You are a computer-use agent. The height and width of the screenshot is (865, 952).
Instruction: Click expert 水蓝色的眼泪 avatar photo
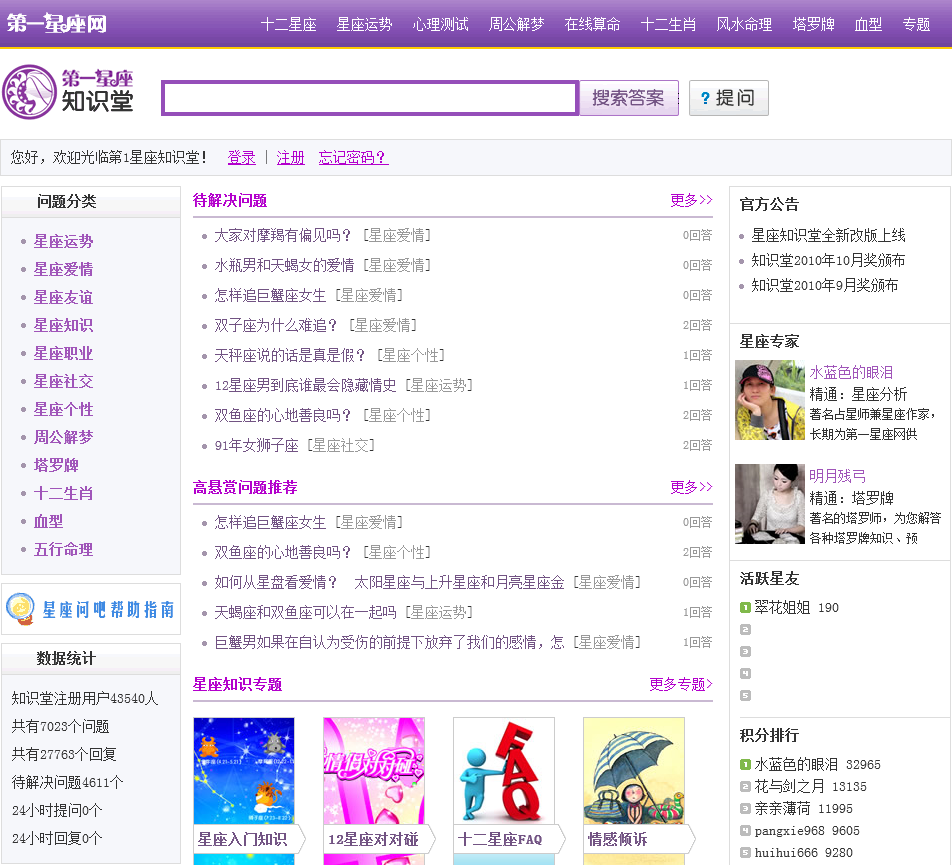pyautogui.click(x=770, y=400)
